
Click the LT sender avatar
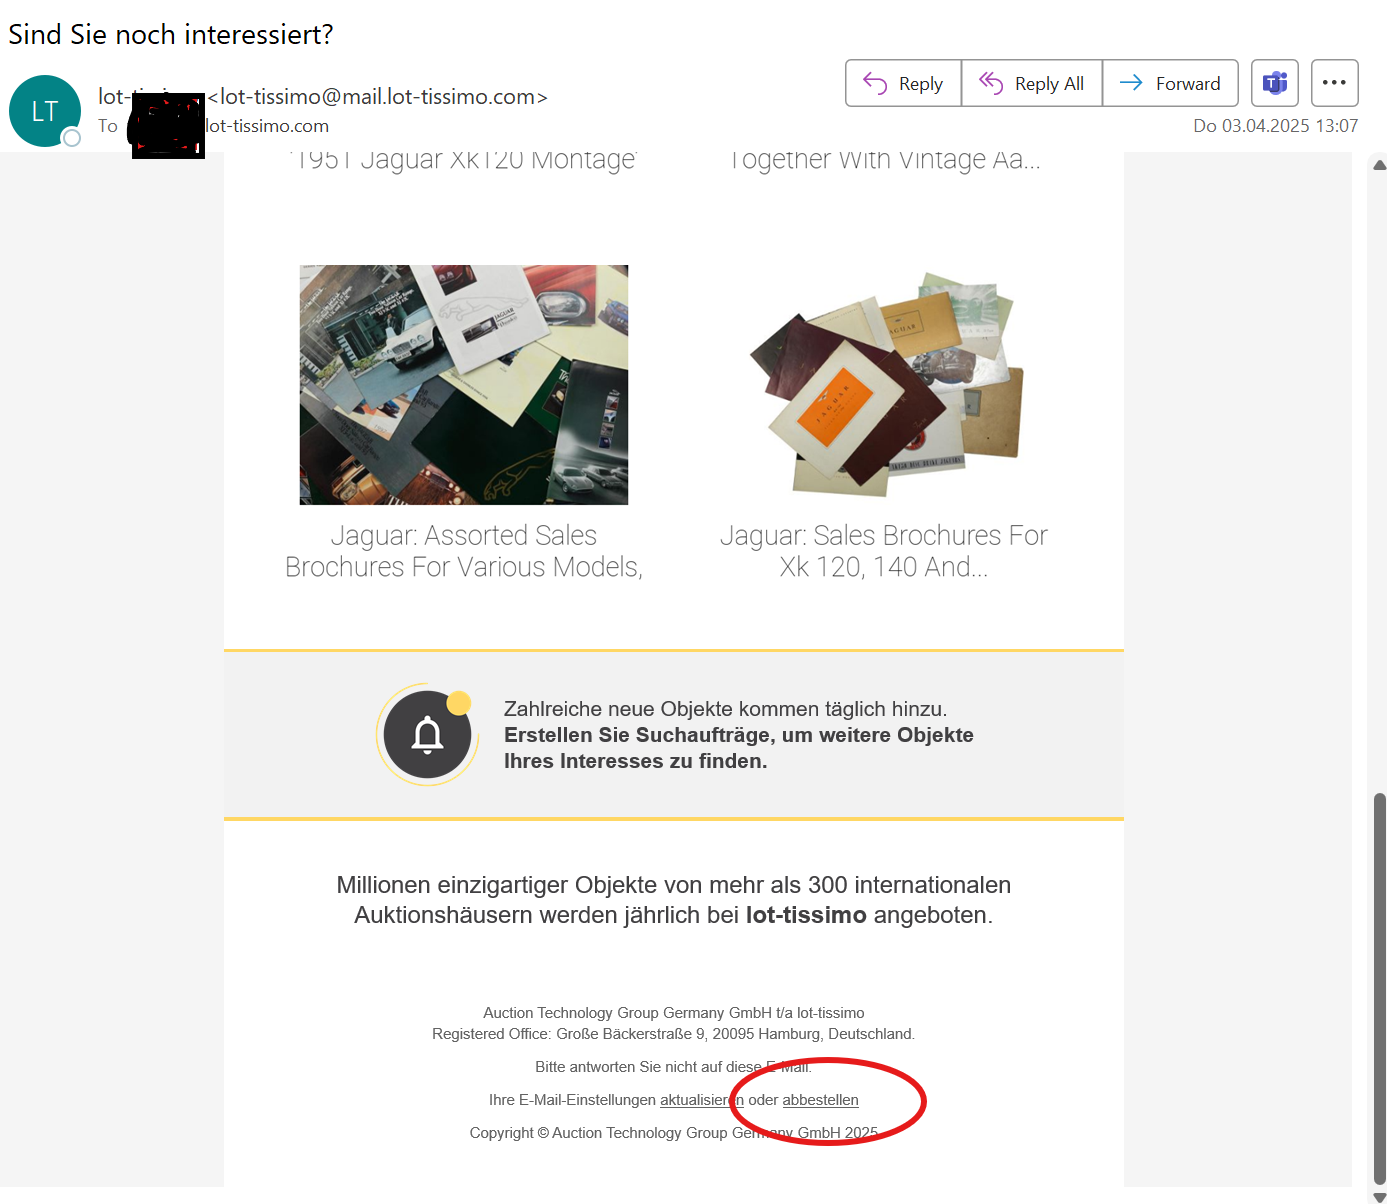click(x=45, y=111)
